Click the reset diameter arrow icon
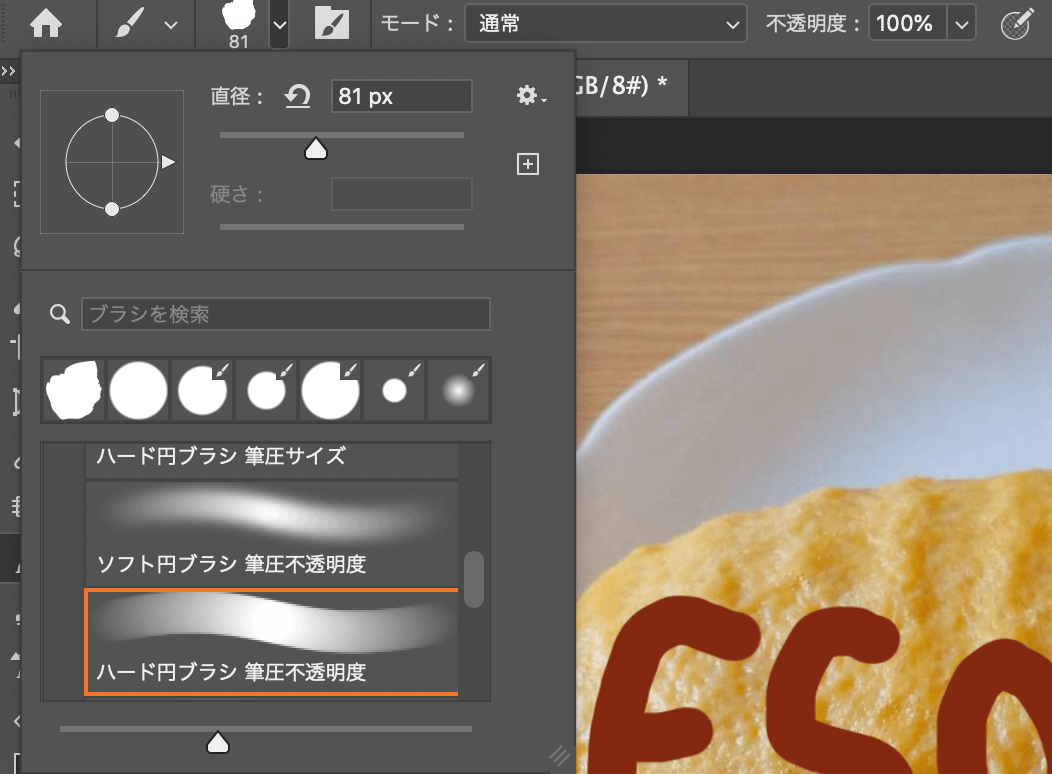The image size is (1052, 774). (297, 95)
